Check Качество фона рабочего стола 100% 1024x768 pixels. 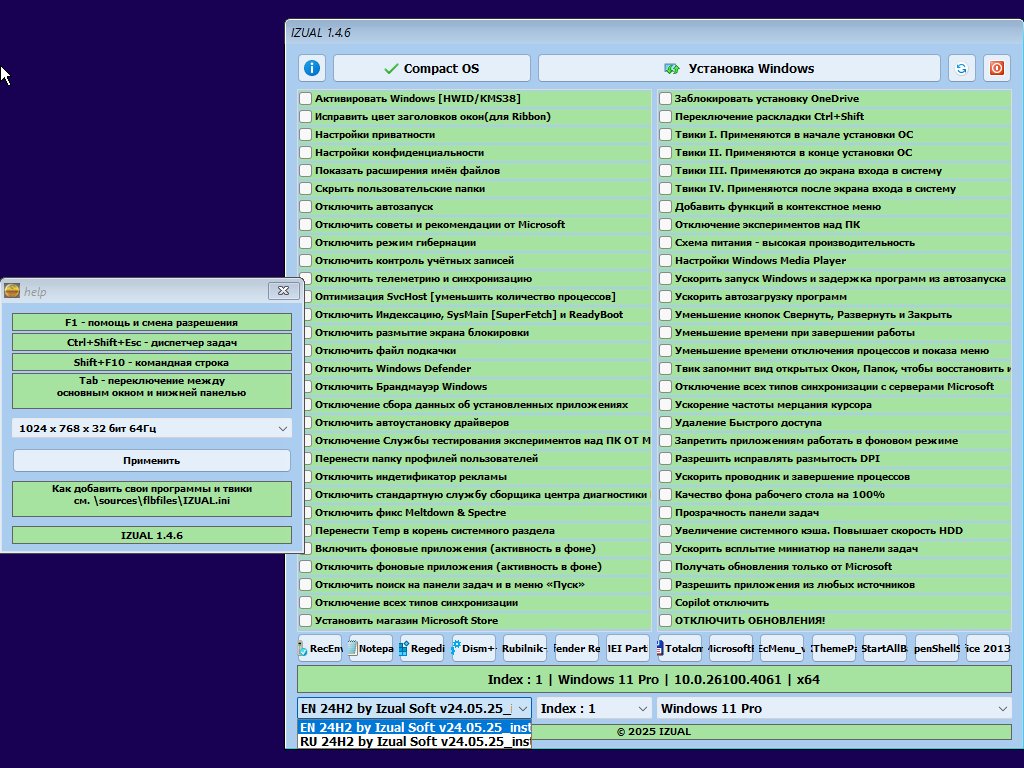[x=665, y=494]
